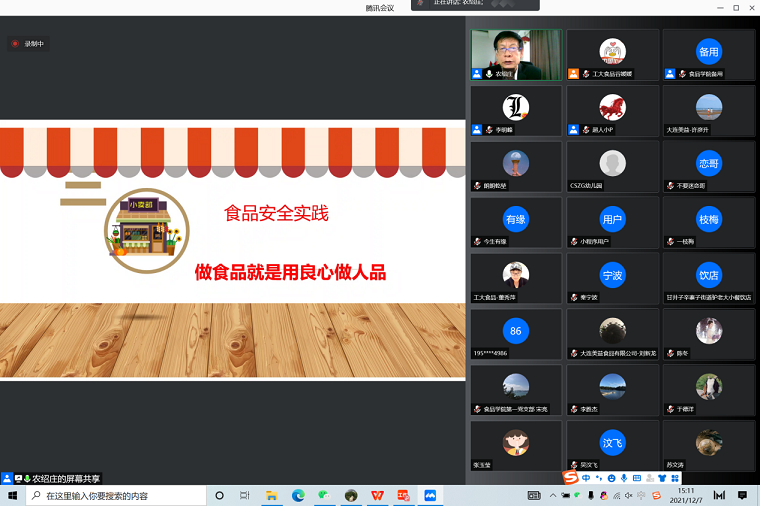
Task: Select the 宁波 participant avatar
Action: 612,275
